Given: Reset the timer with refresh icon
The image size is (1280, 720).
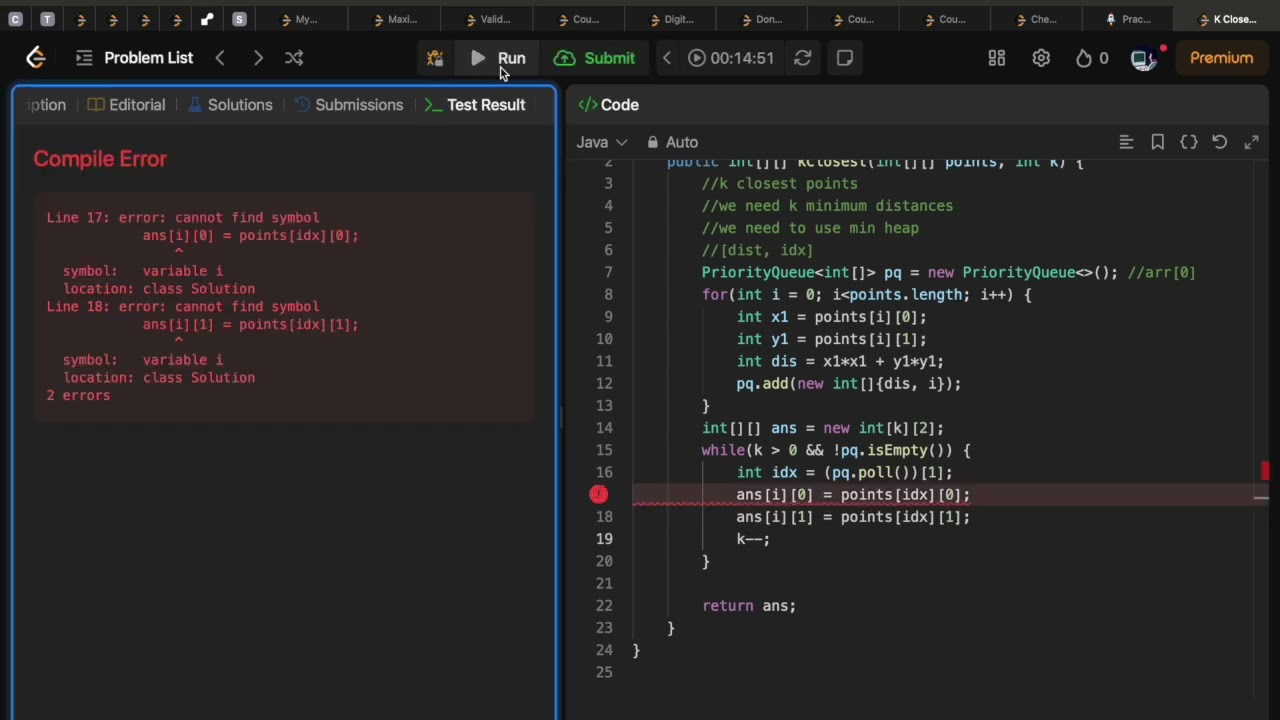Looking at the screenshot, I should coord(802,58).
